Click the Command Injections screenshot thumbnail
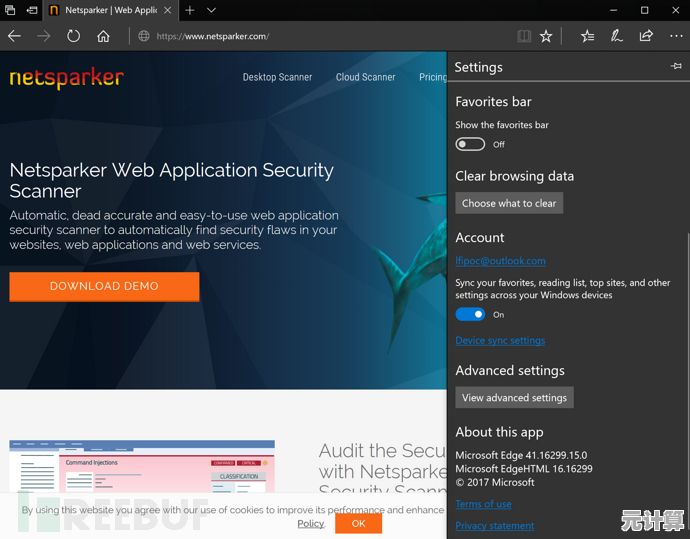690x539 pixels. tap(142, 466)
